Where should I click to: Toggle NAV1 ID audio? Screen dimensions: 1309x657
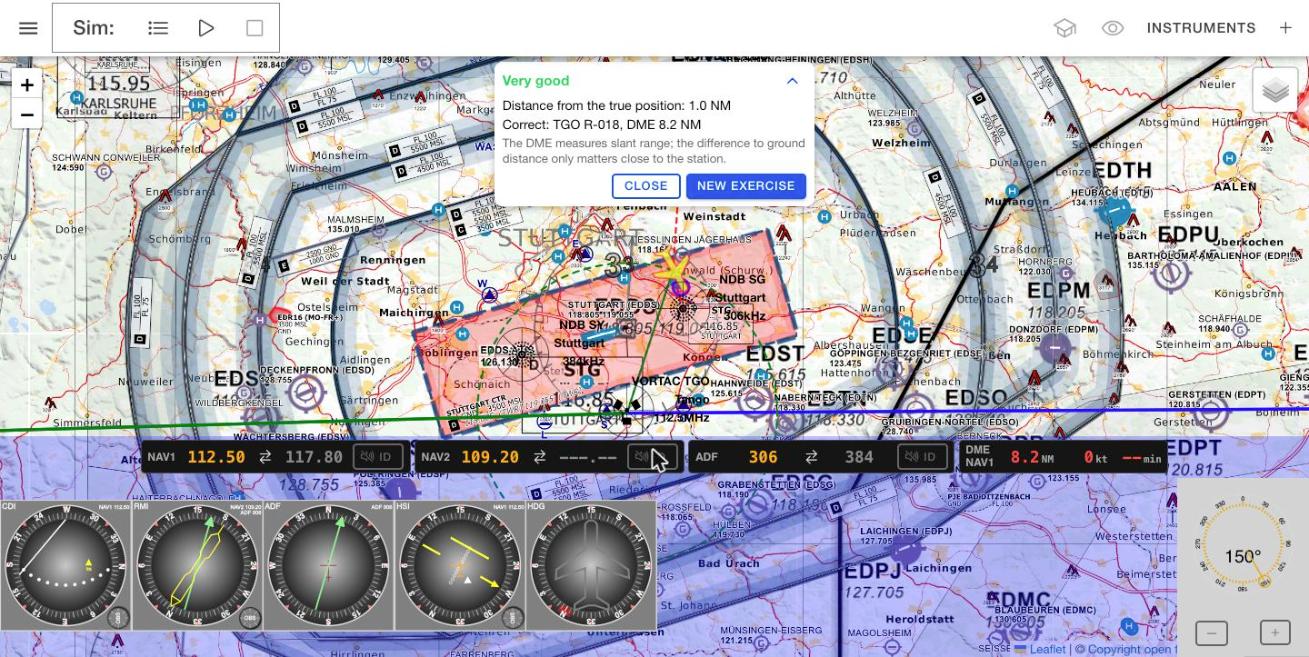click(x=379, y=457)
